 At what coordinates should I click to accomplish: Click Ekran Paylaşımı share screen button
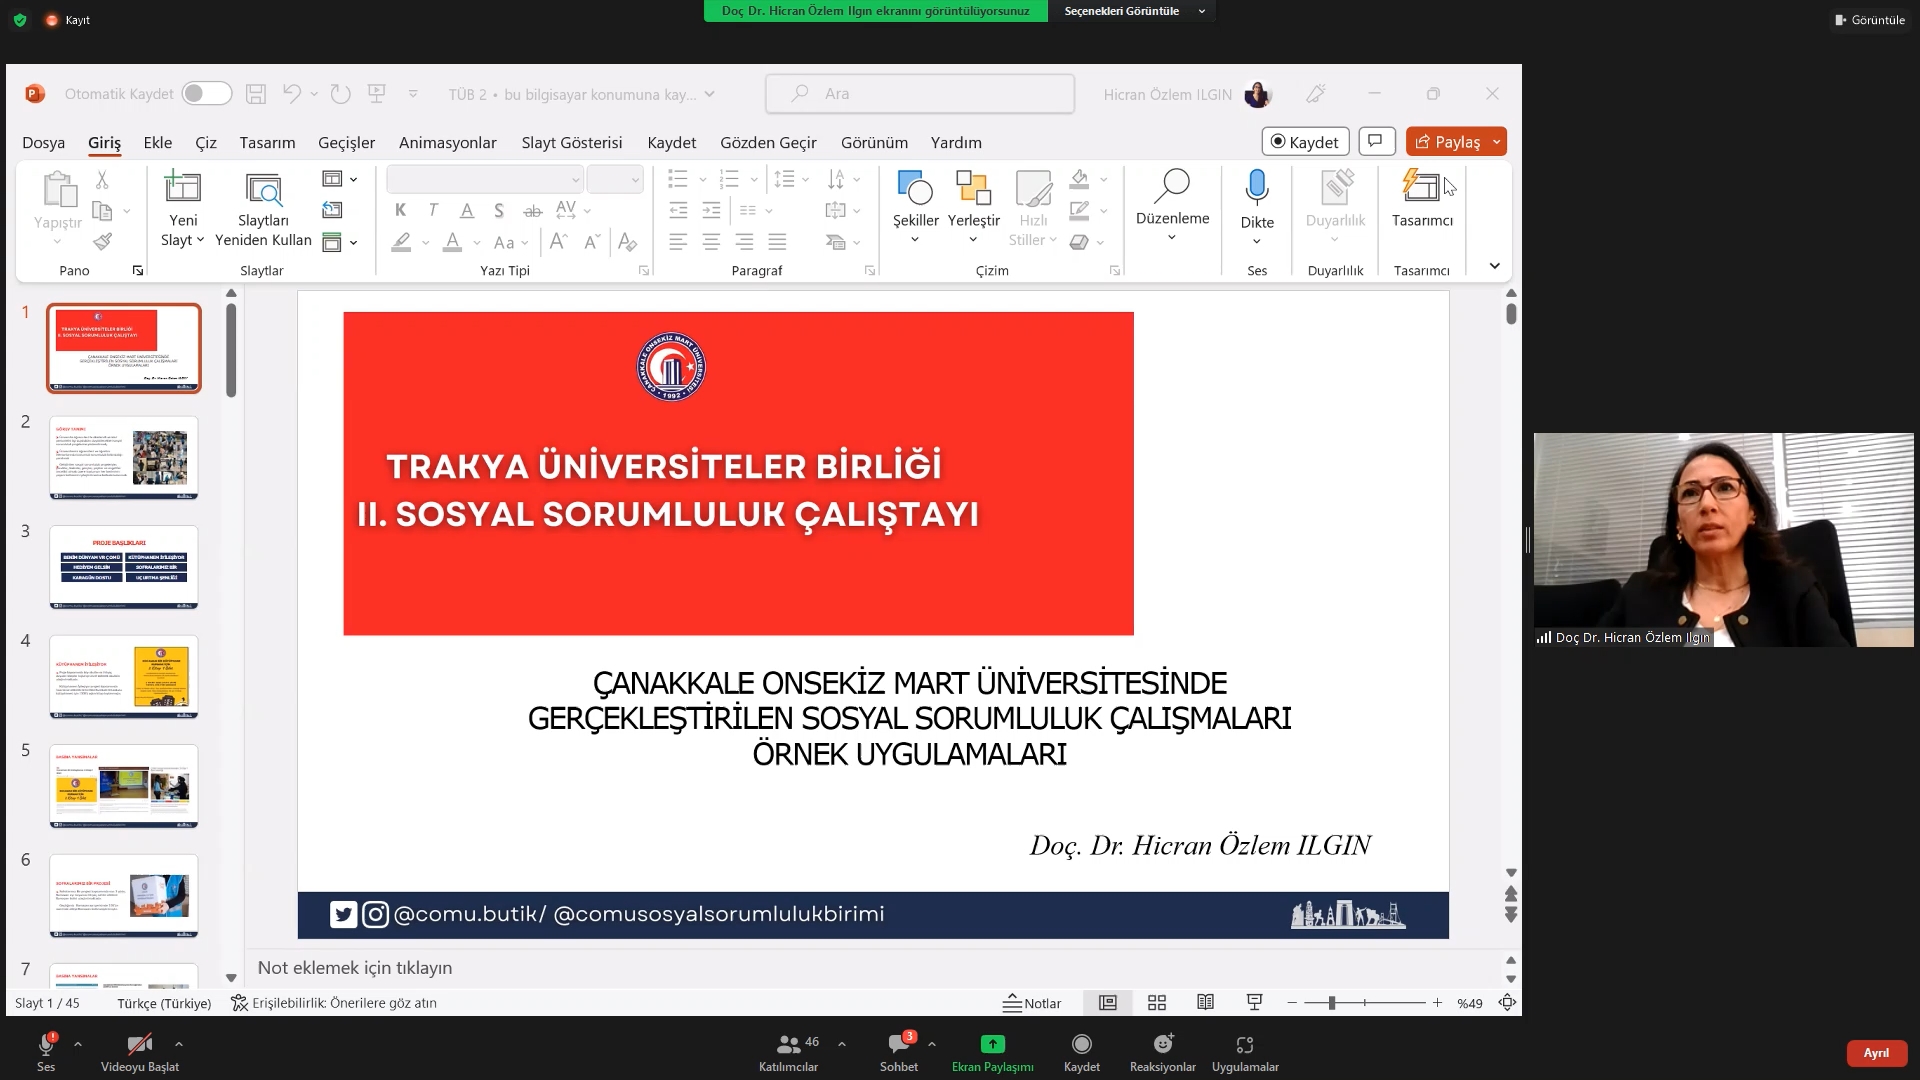pos(993,1053)
